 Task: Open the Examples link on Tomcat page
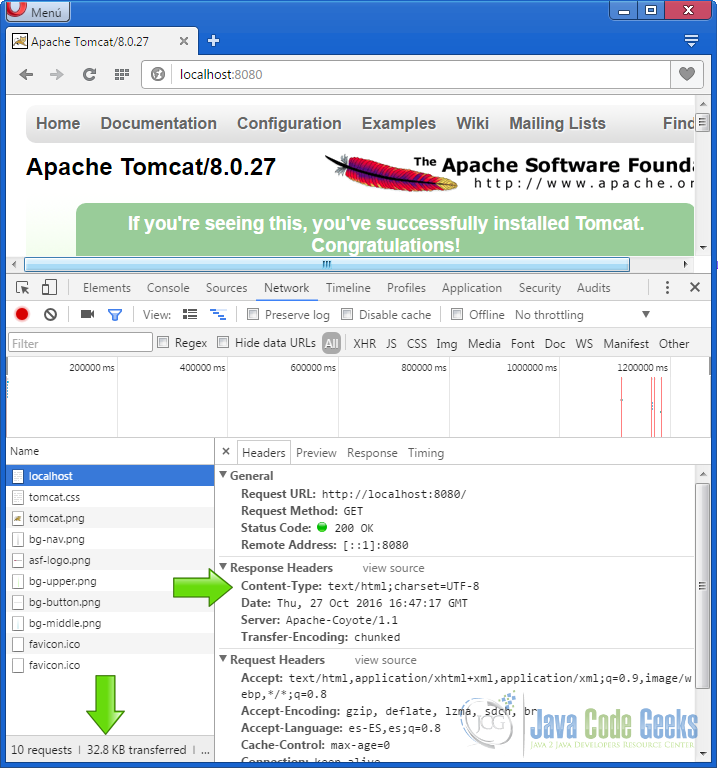click(x=399, y=124)
